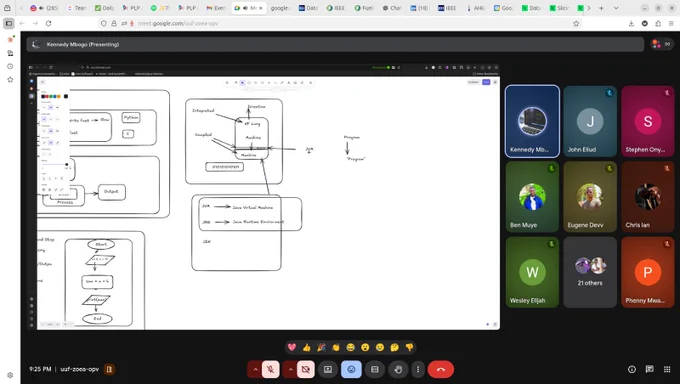
Task: Leave the call with red hang-up button
Action: (x=441, y=369)
